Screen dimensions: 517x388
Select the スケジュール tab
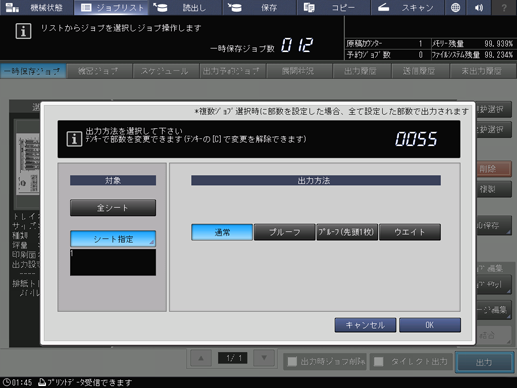[165, 71]
